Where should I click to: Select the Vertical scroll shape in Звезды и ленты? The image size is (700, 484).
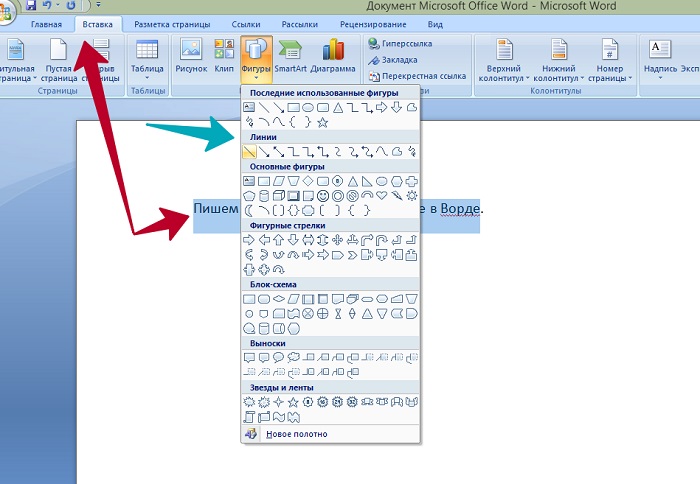pyautogui.click(x=249, y=417)
